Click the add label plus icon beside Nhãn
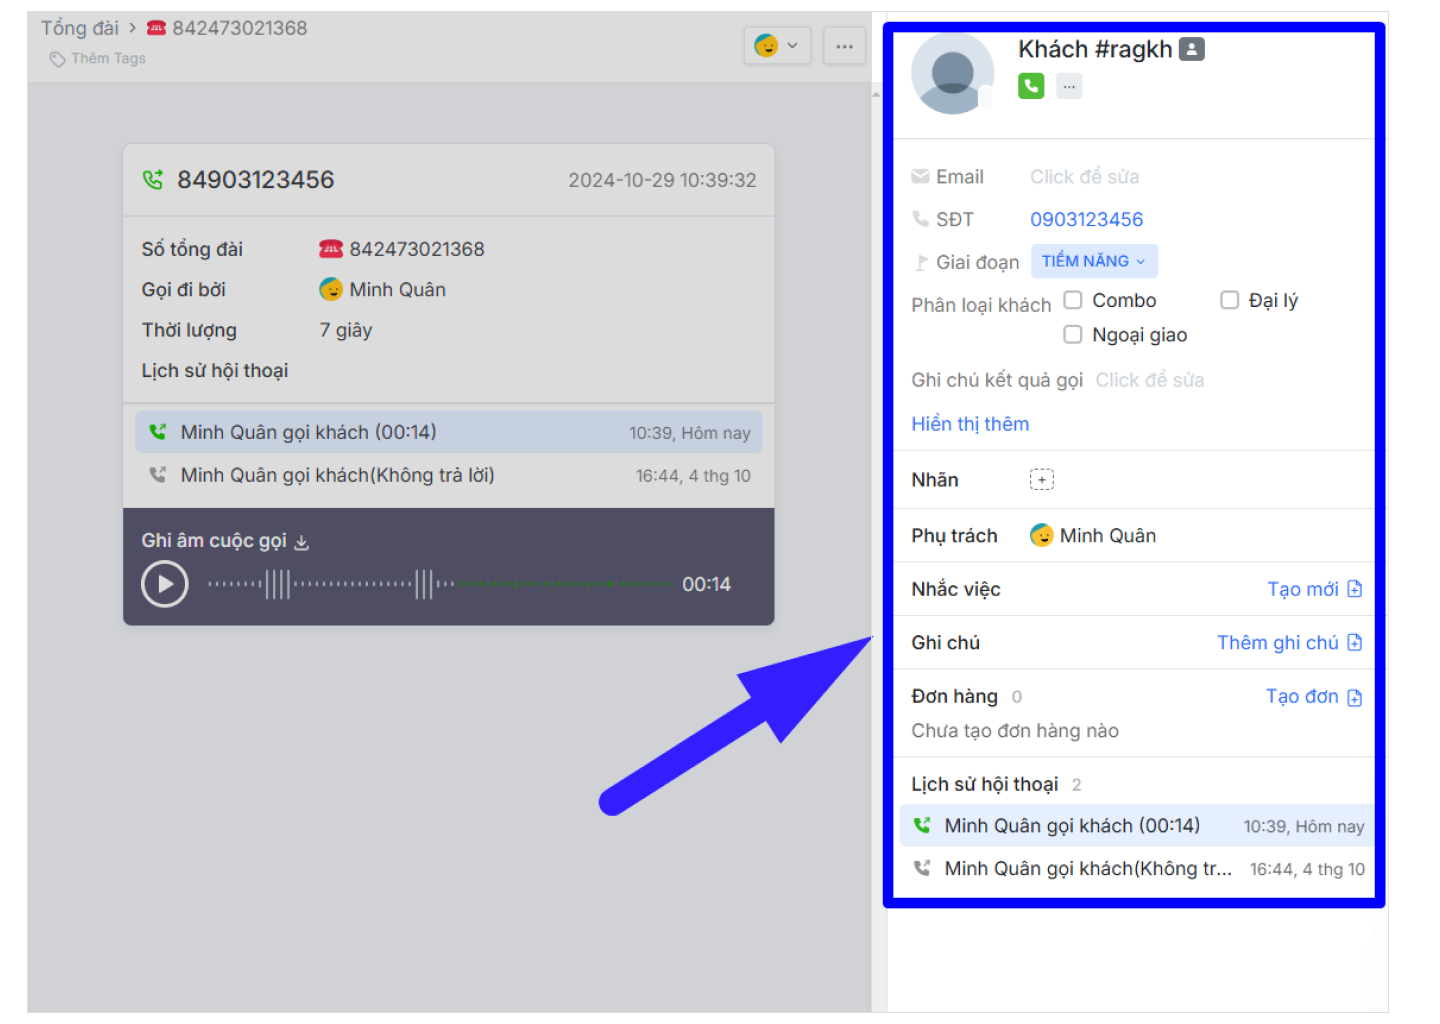Image resolution: width=1440 pixels, height=1024 pixels. (x=1041, y=480)
